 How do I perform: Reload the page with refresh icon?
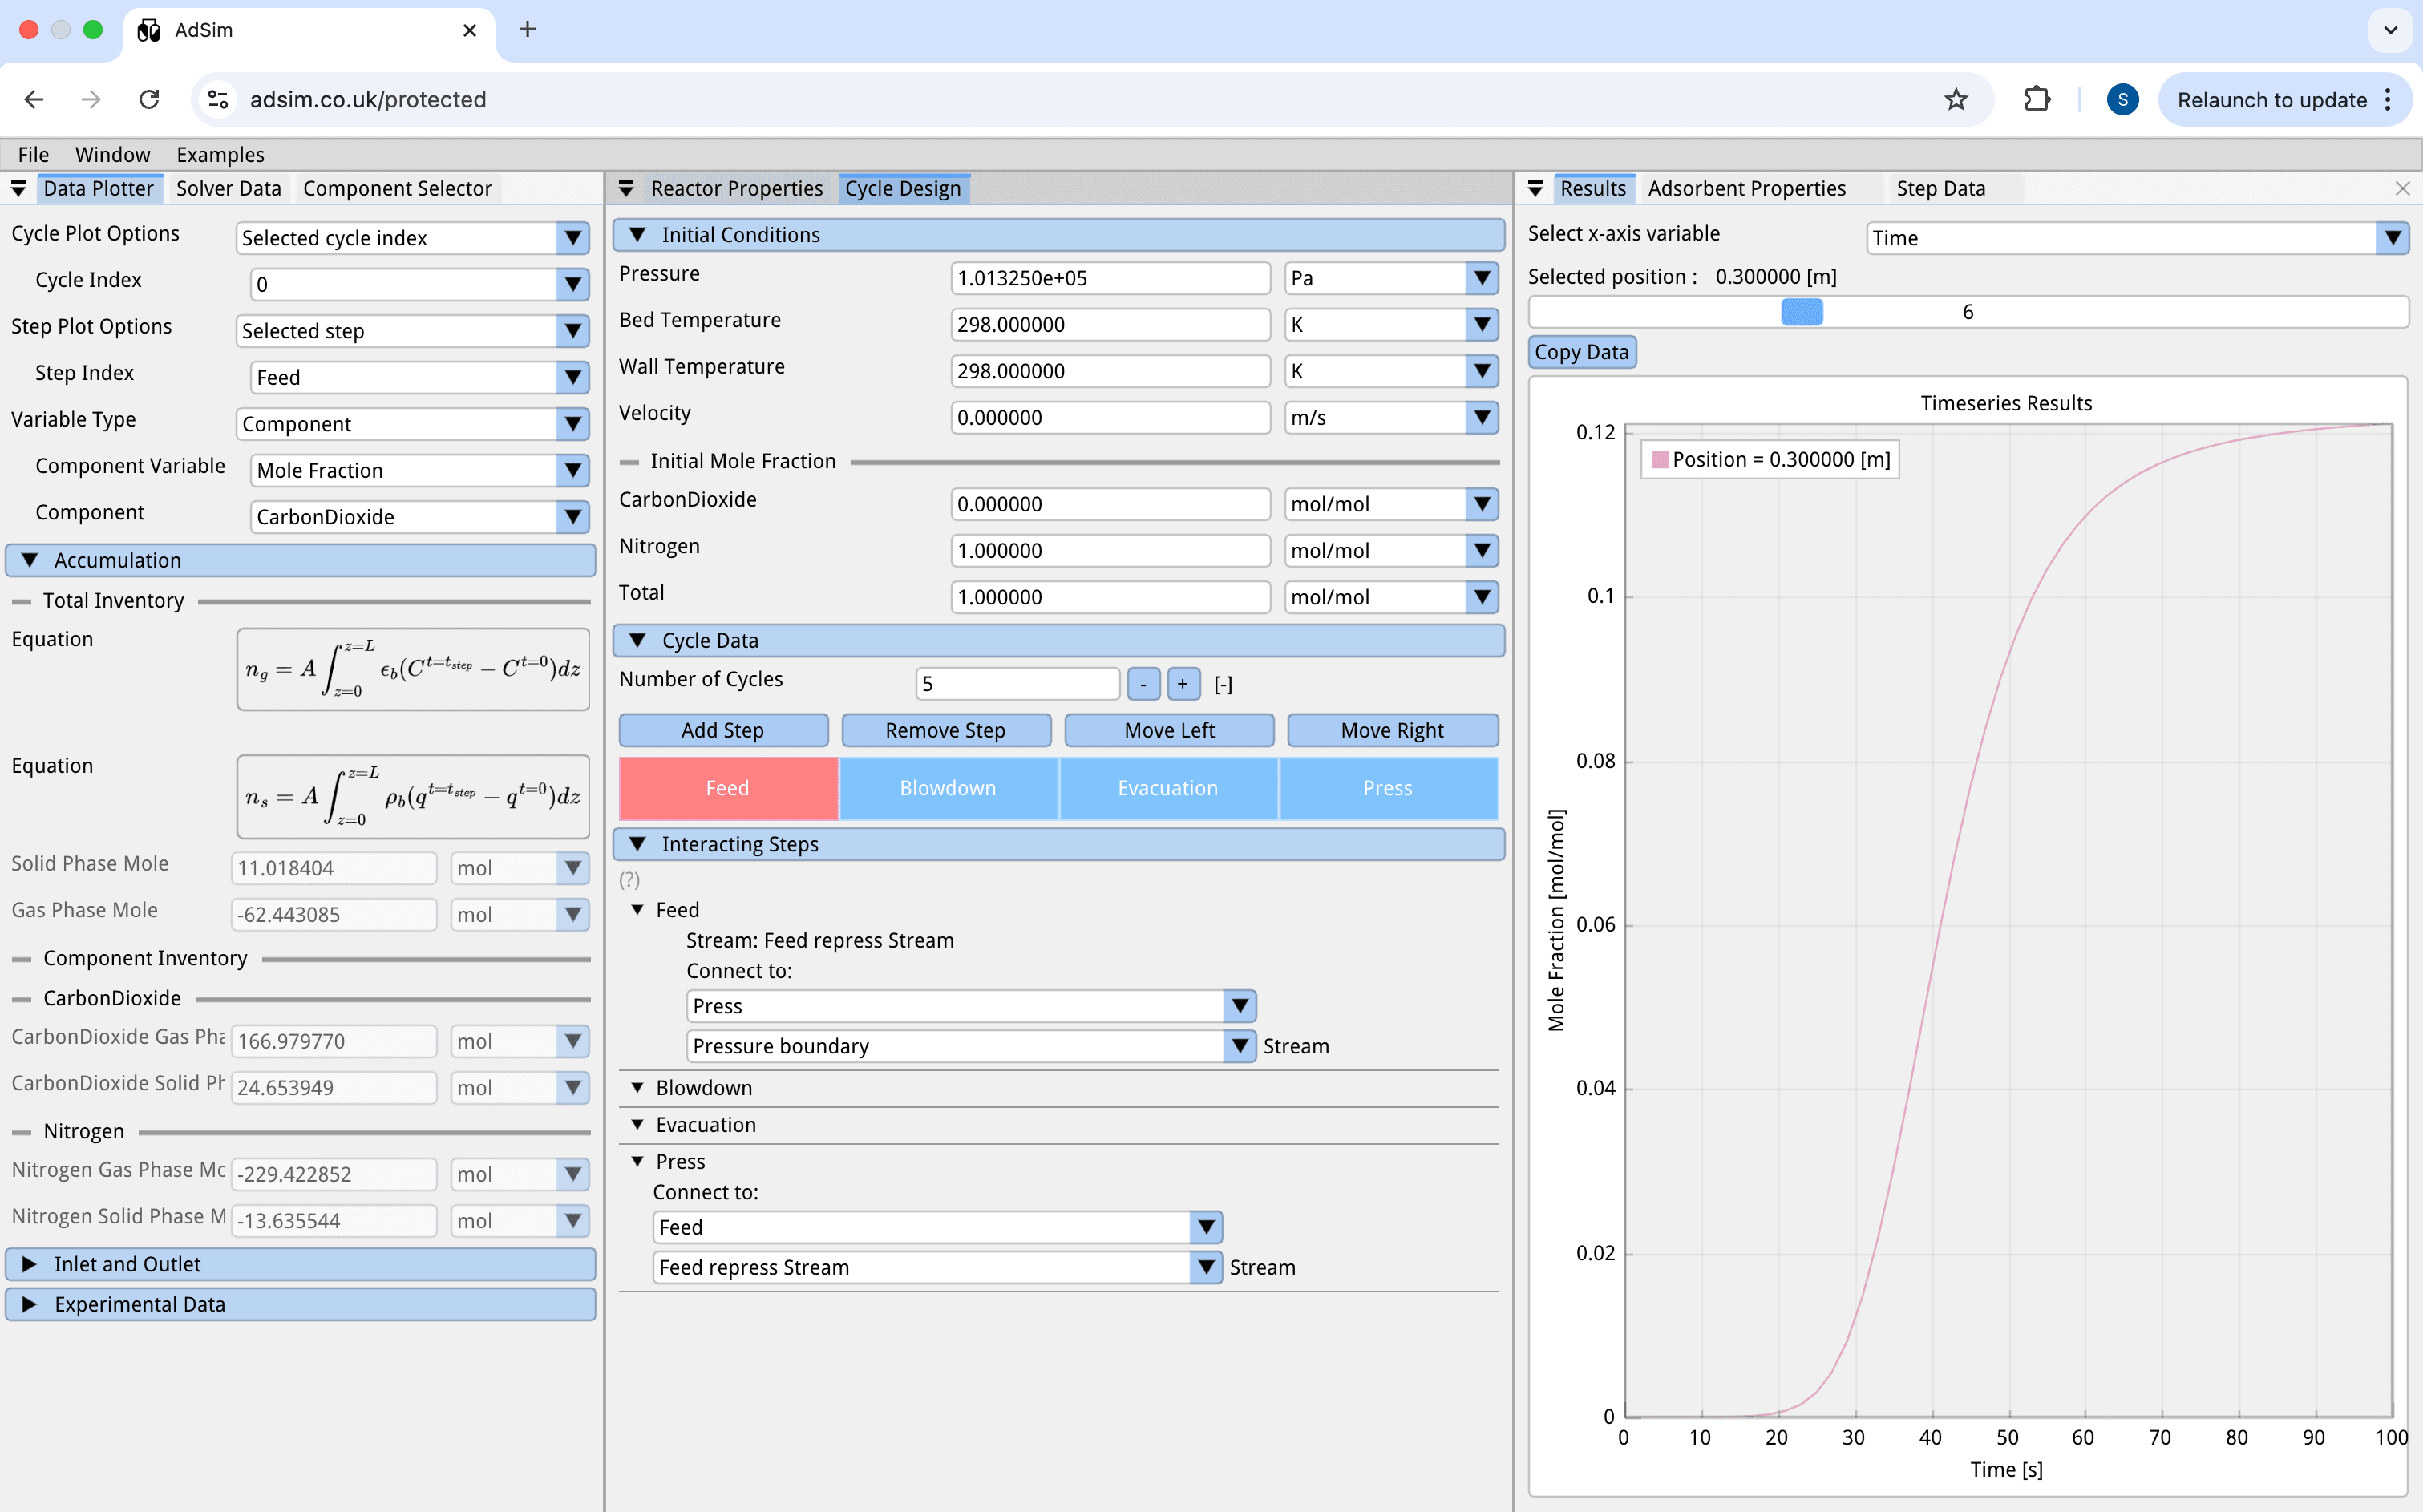(149, 99)
